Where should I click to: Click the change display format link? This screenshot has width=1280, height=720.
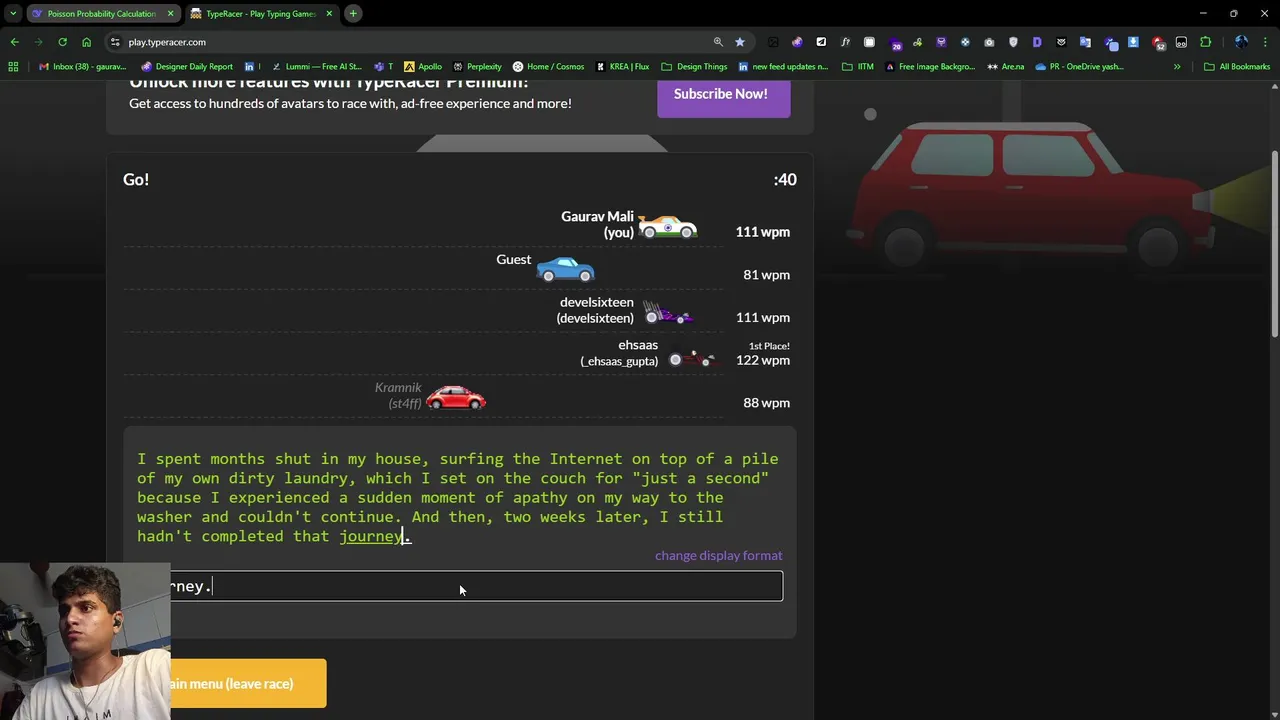pos(718,555)
